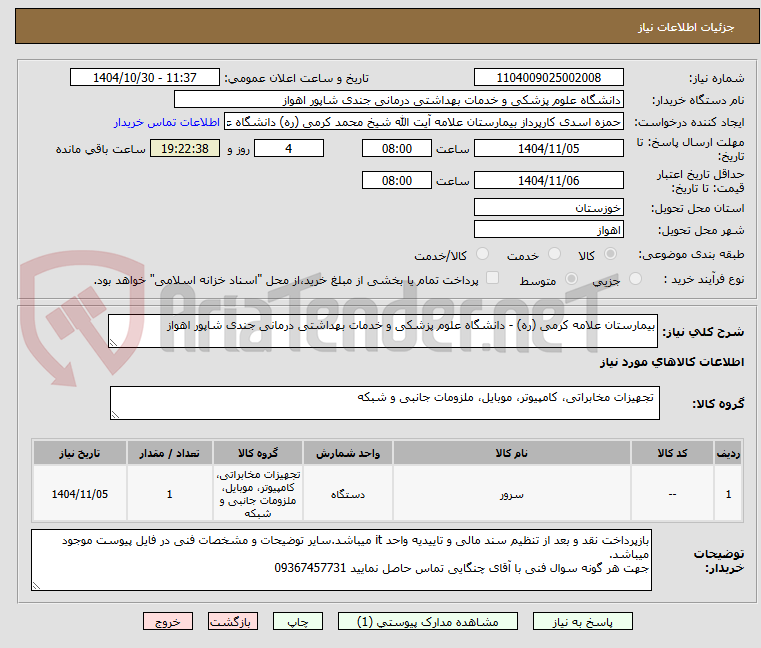Click the بازگشت back button
This screenshot has height=648, width=761.
pos(232,621)
